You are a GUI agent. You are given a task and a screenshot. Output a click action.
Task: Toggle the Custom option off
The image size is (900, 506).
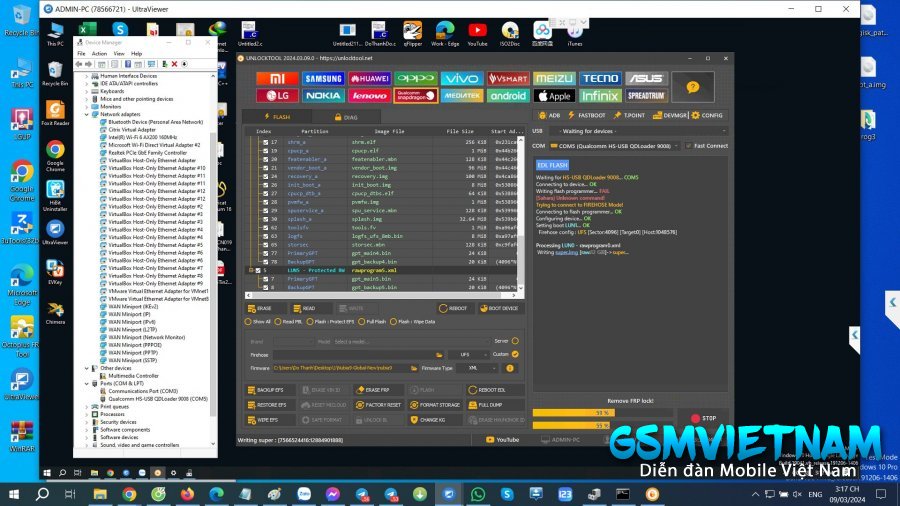click(x=515, y=355)
